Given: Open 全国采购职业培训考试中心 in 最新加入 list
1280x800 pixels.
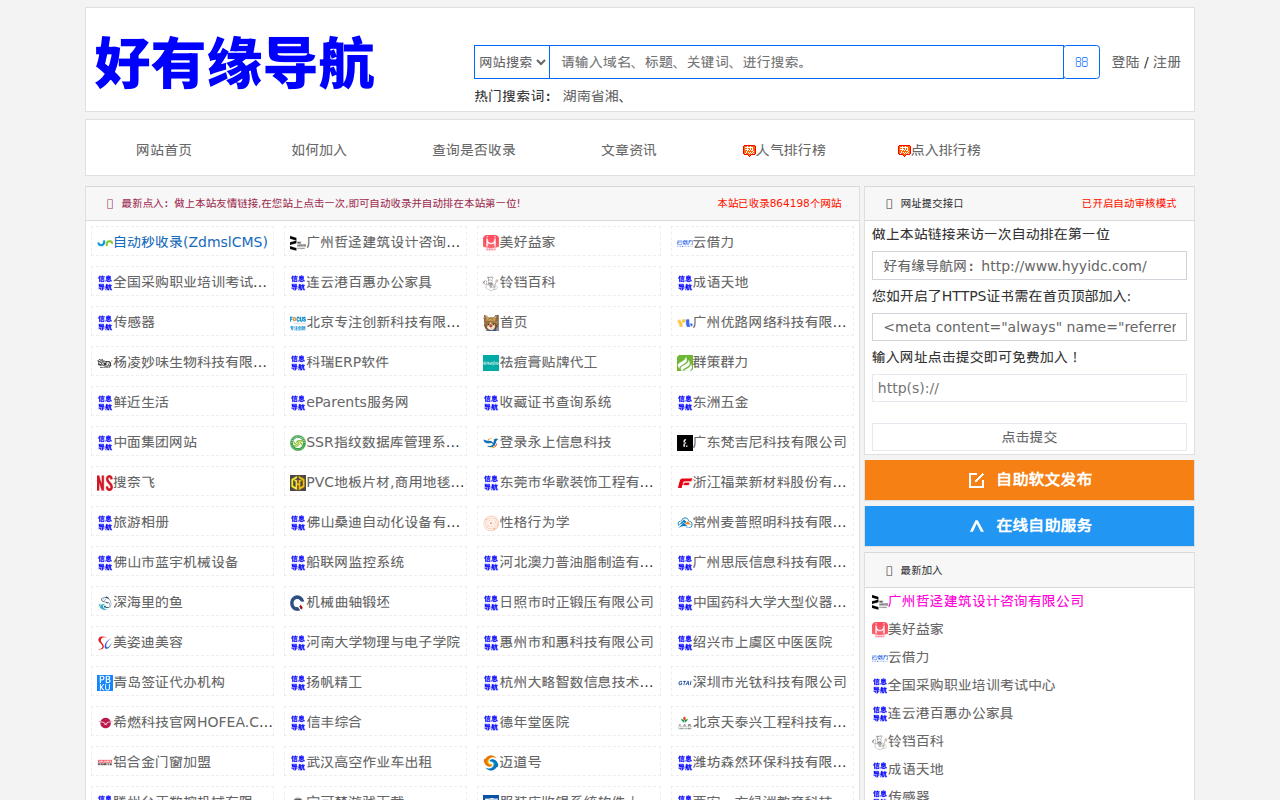Looking at the screenshot, I should 972,685.
